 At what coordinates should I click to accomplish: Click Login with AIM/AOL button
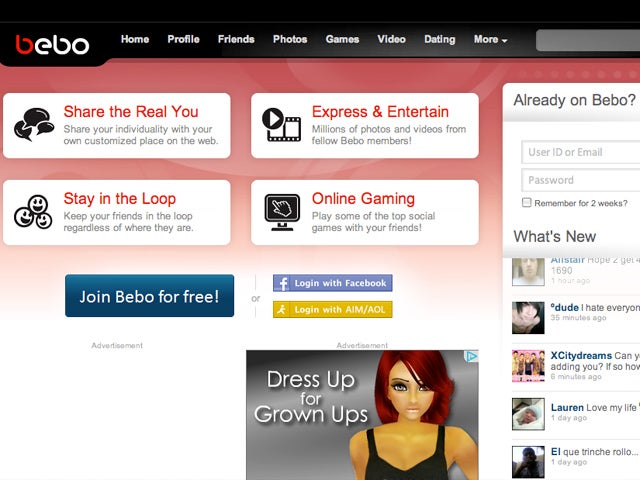[333, 309]
